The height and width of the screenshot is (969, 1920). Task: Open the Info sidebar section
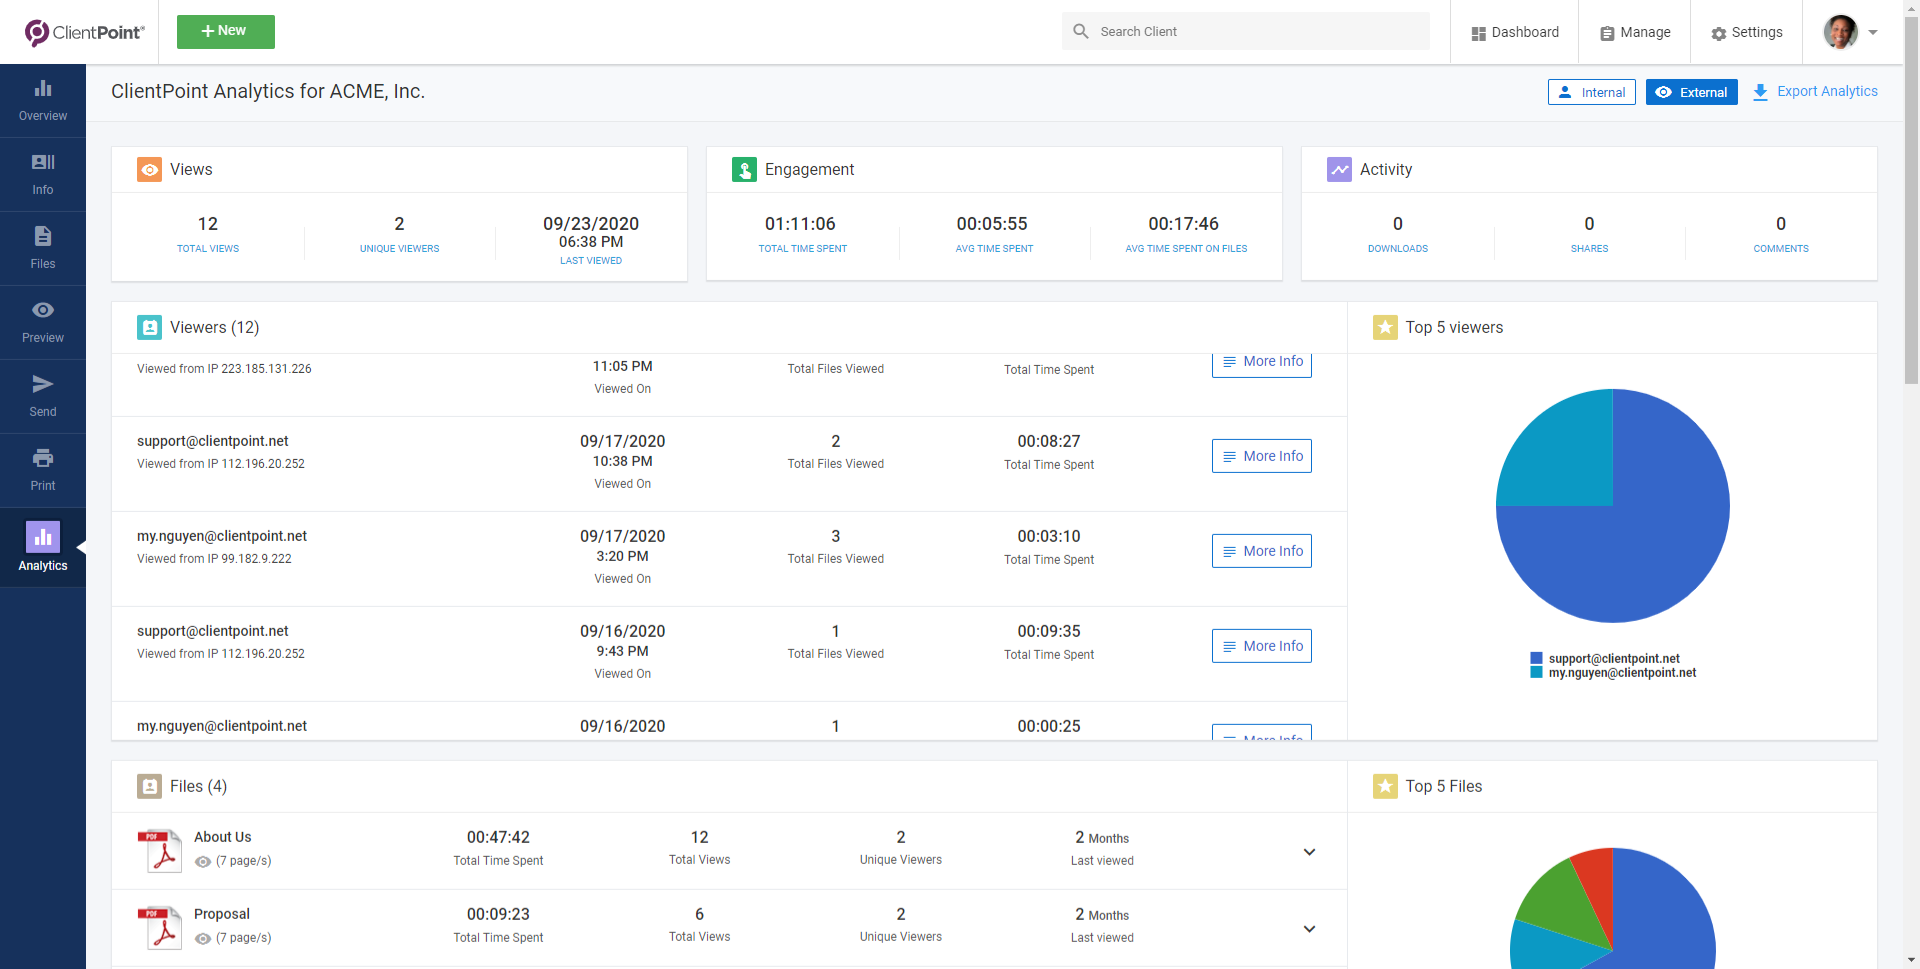[43, 175]
